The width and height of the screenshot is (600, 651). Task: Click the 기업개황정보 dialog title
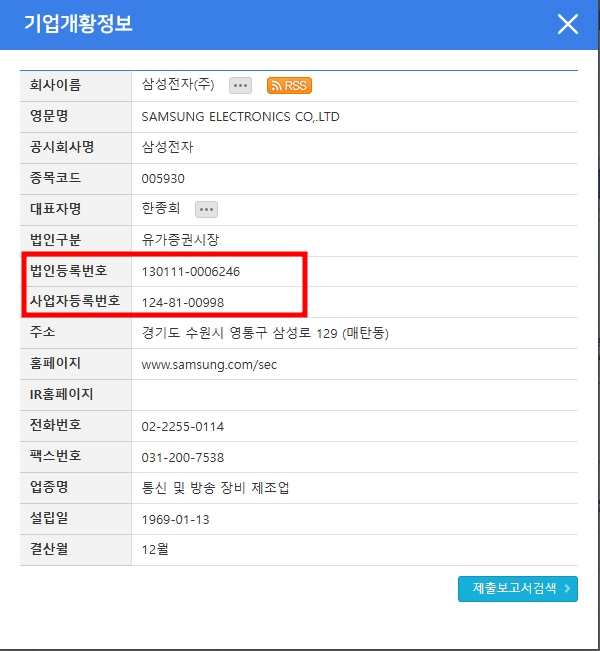[78, 24]
